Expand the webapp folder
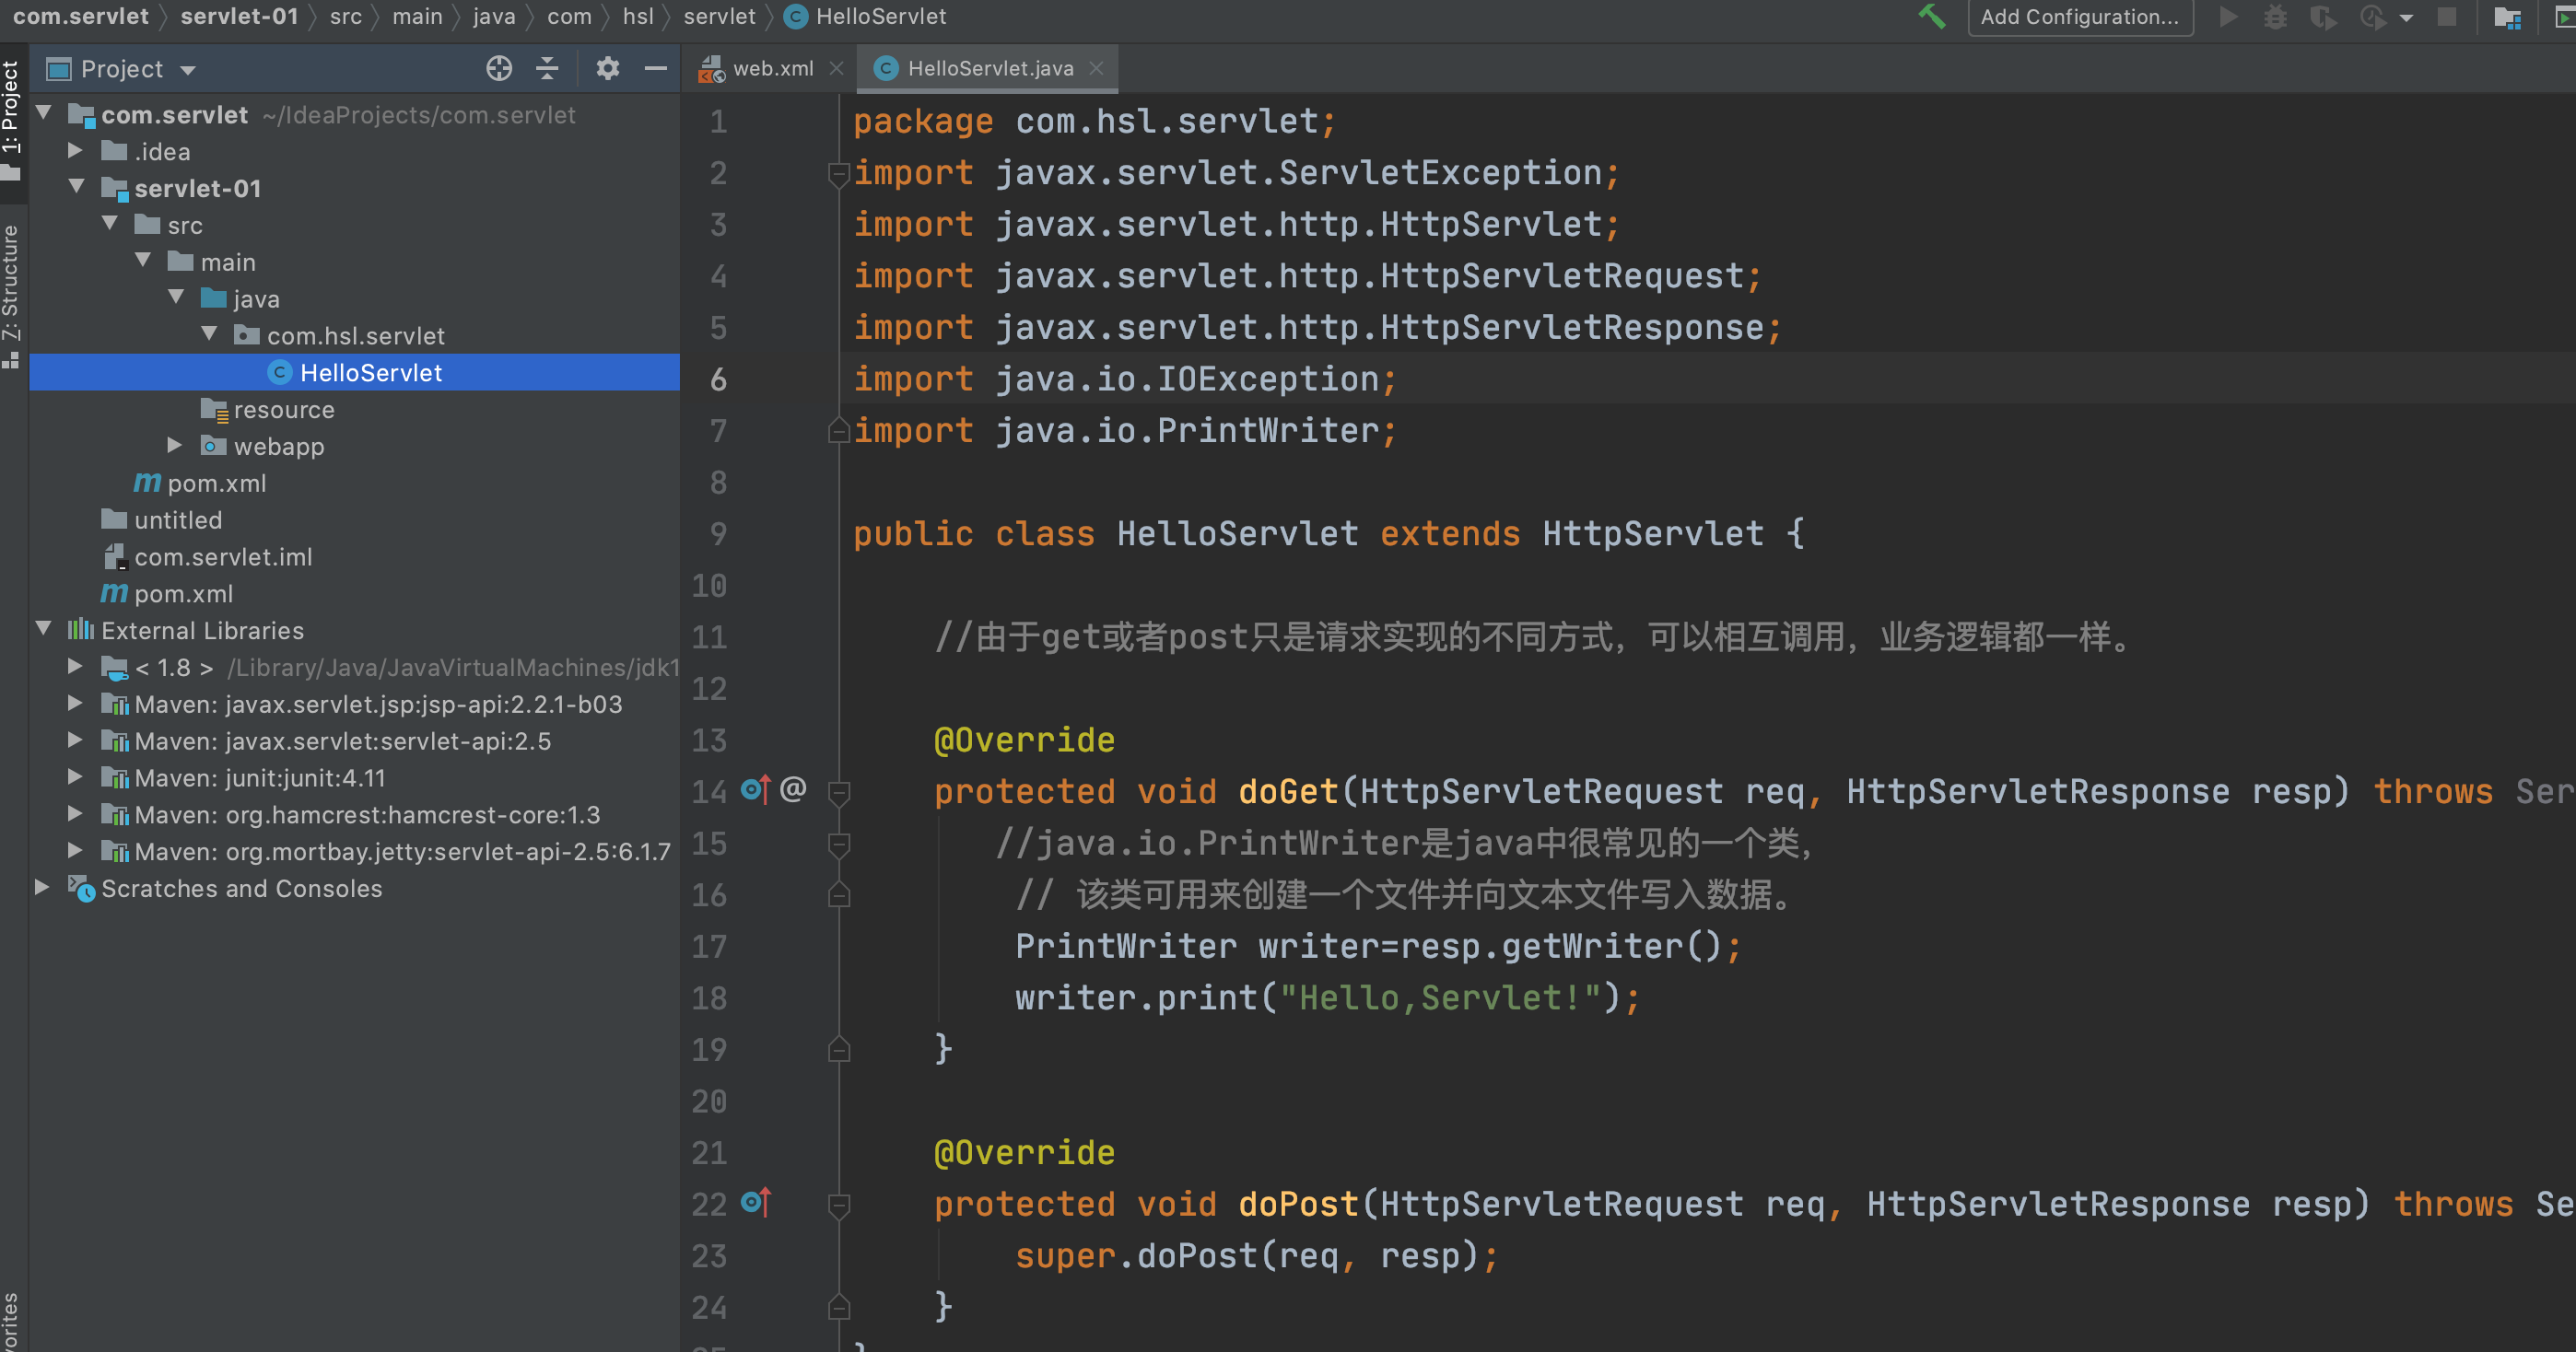 [x=174, y=445]
